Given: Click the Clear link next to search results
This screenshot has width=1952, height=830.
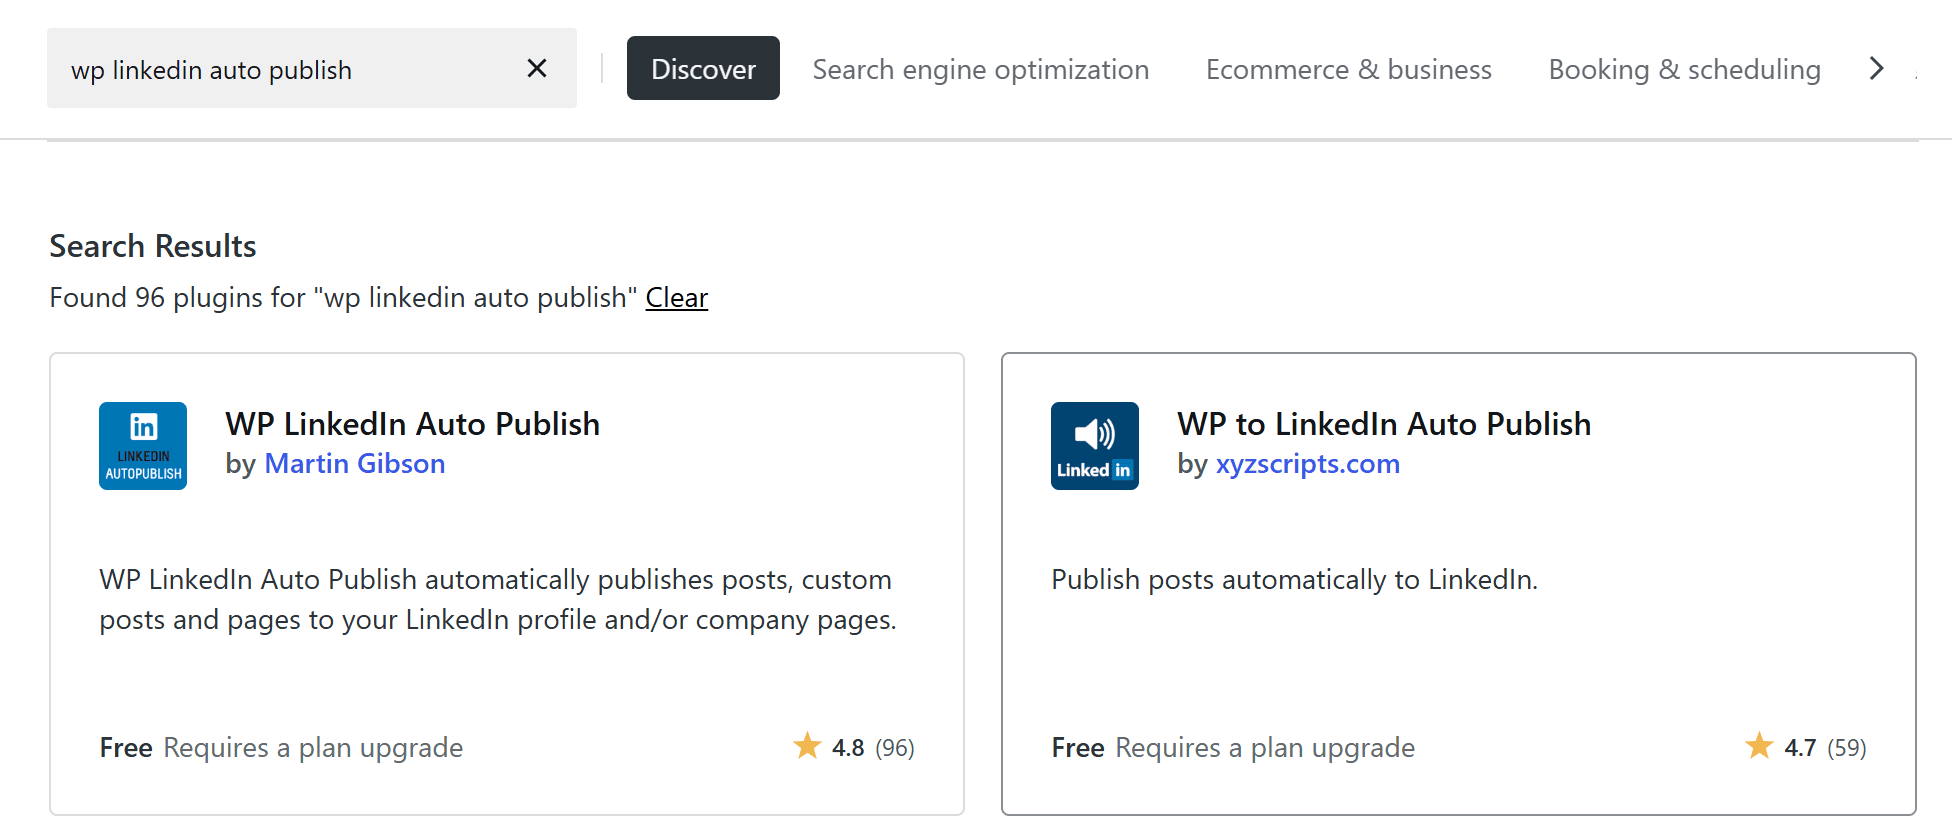Looking at the screenshot, I should 676,298.
